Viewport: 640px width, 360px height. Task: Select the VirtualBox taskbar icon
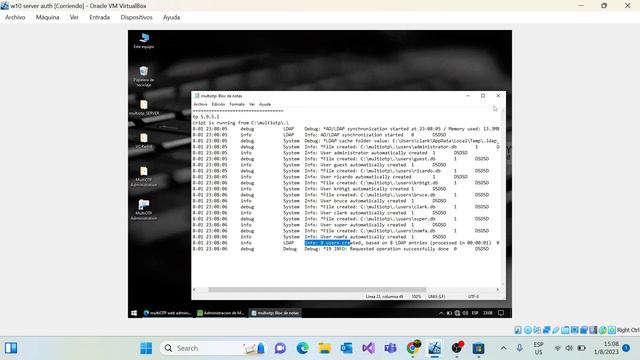click(435, 348)
